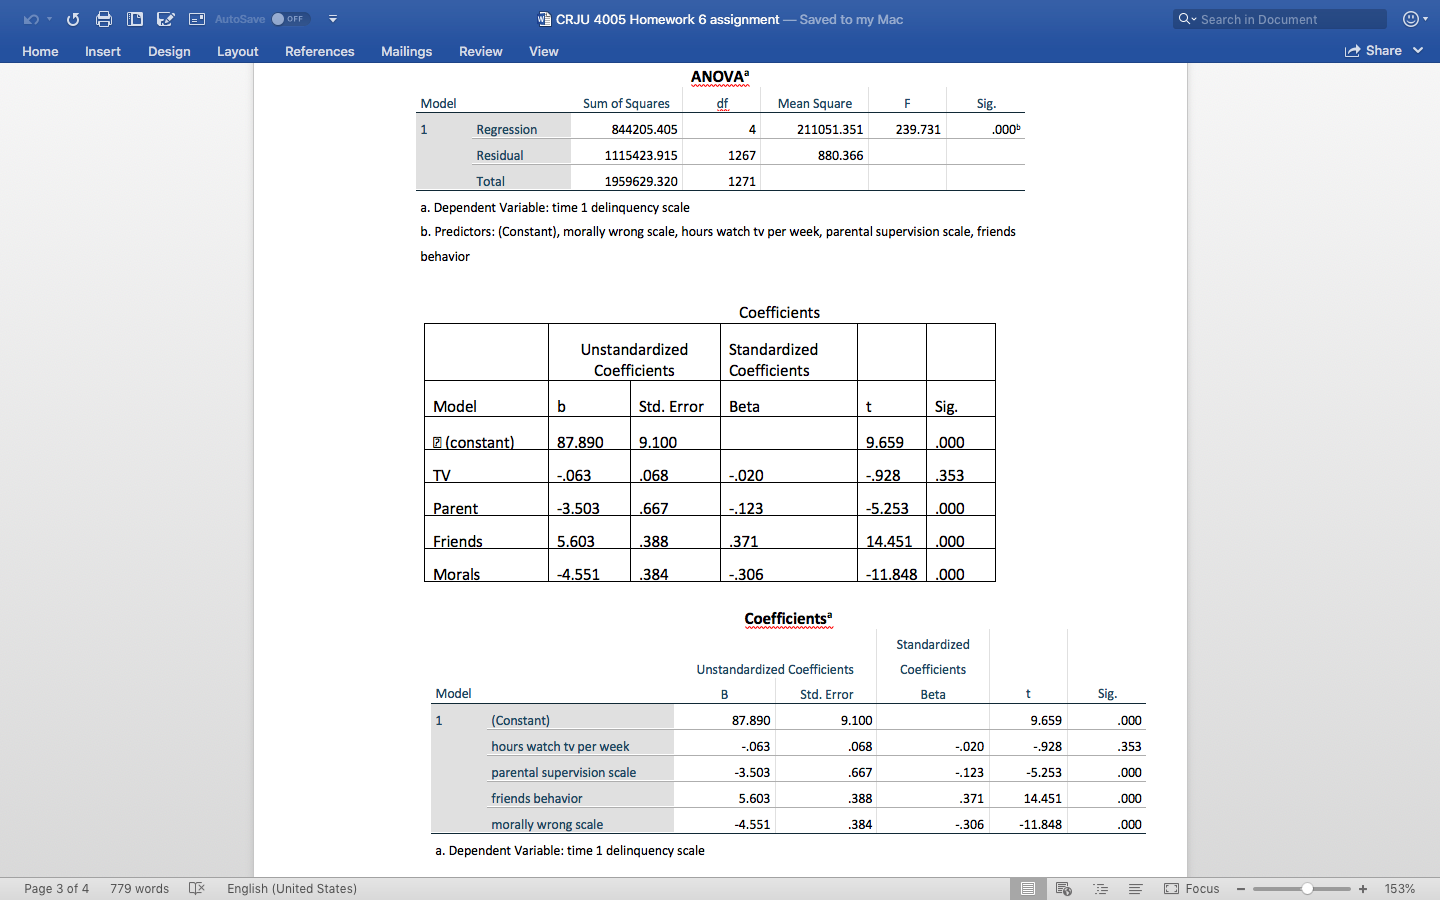This screenshot has height=900, width=1440.
Task: Switch to Print Layout view icon
Action: click(1028, 888)
